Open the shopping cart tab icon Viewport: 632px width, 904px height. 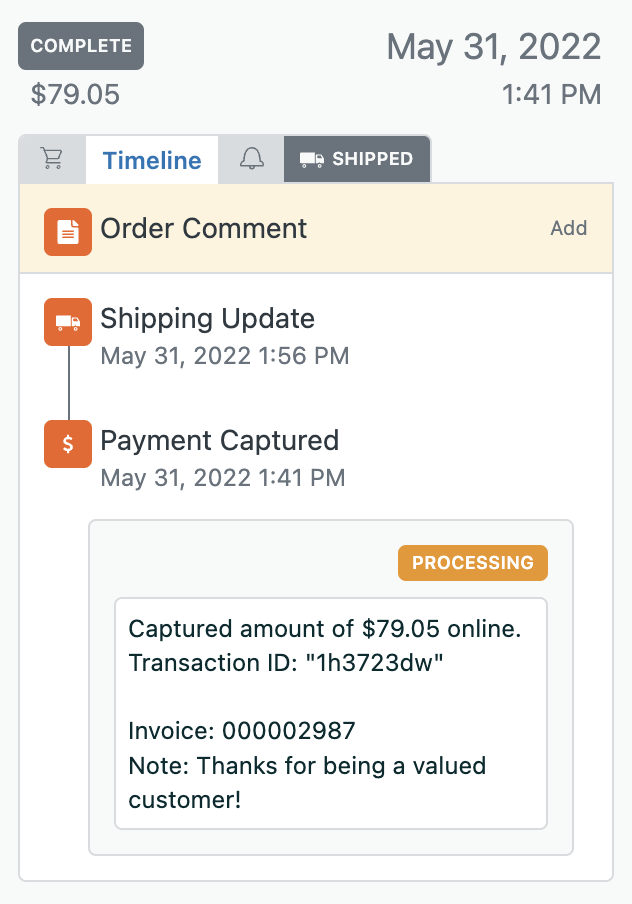[52, 159]
